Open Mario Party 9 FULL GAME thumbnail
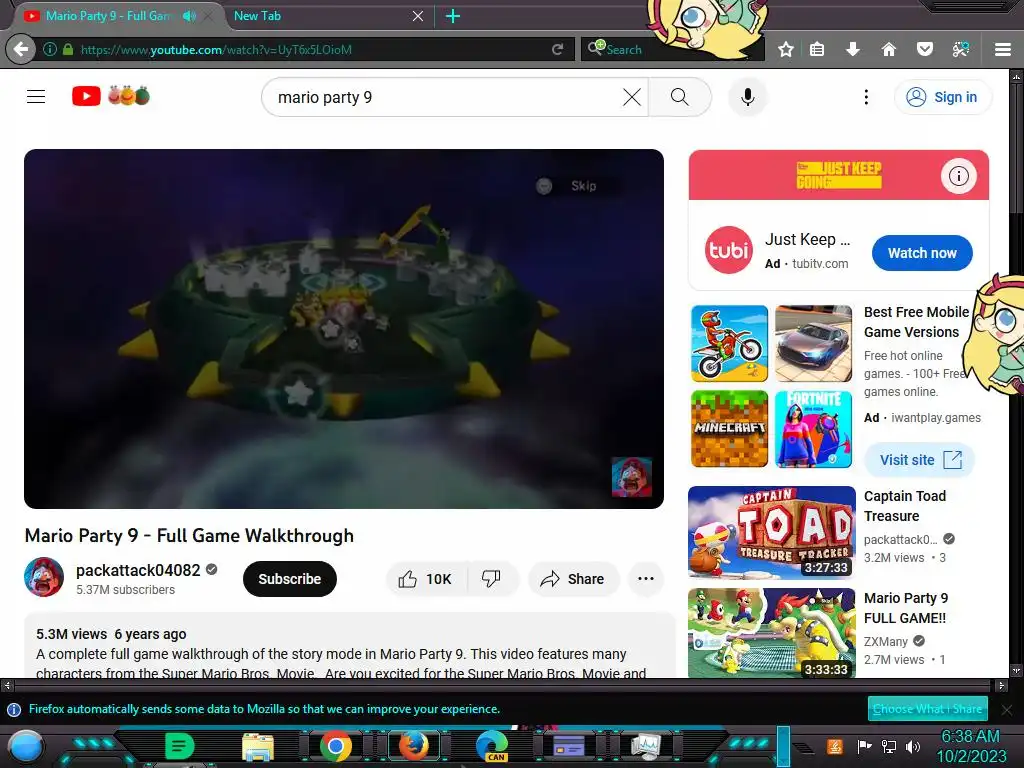Viewport: 1024px width, 768px height. [x=771, y=633]
